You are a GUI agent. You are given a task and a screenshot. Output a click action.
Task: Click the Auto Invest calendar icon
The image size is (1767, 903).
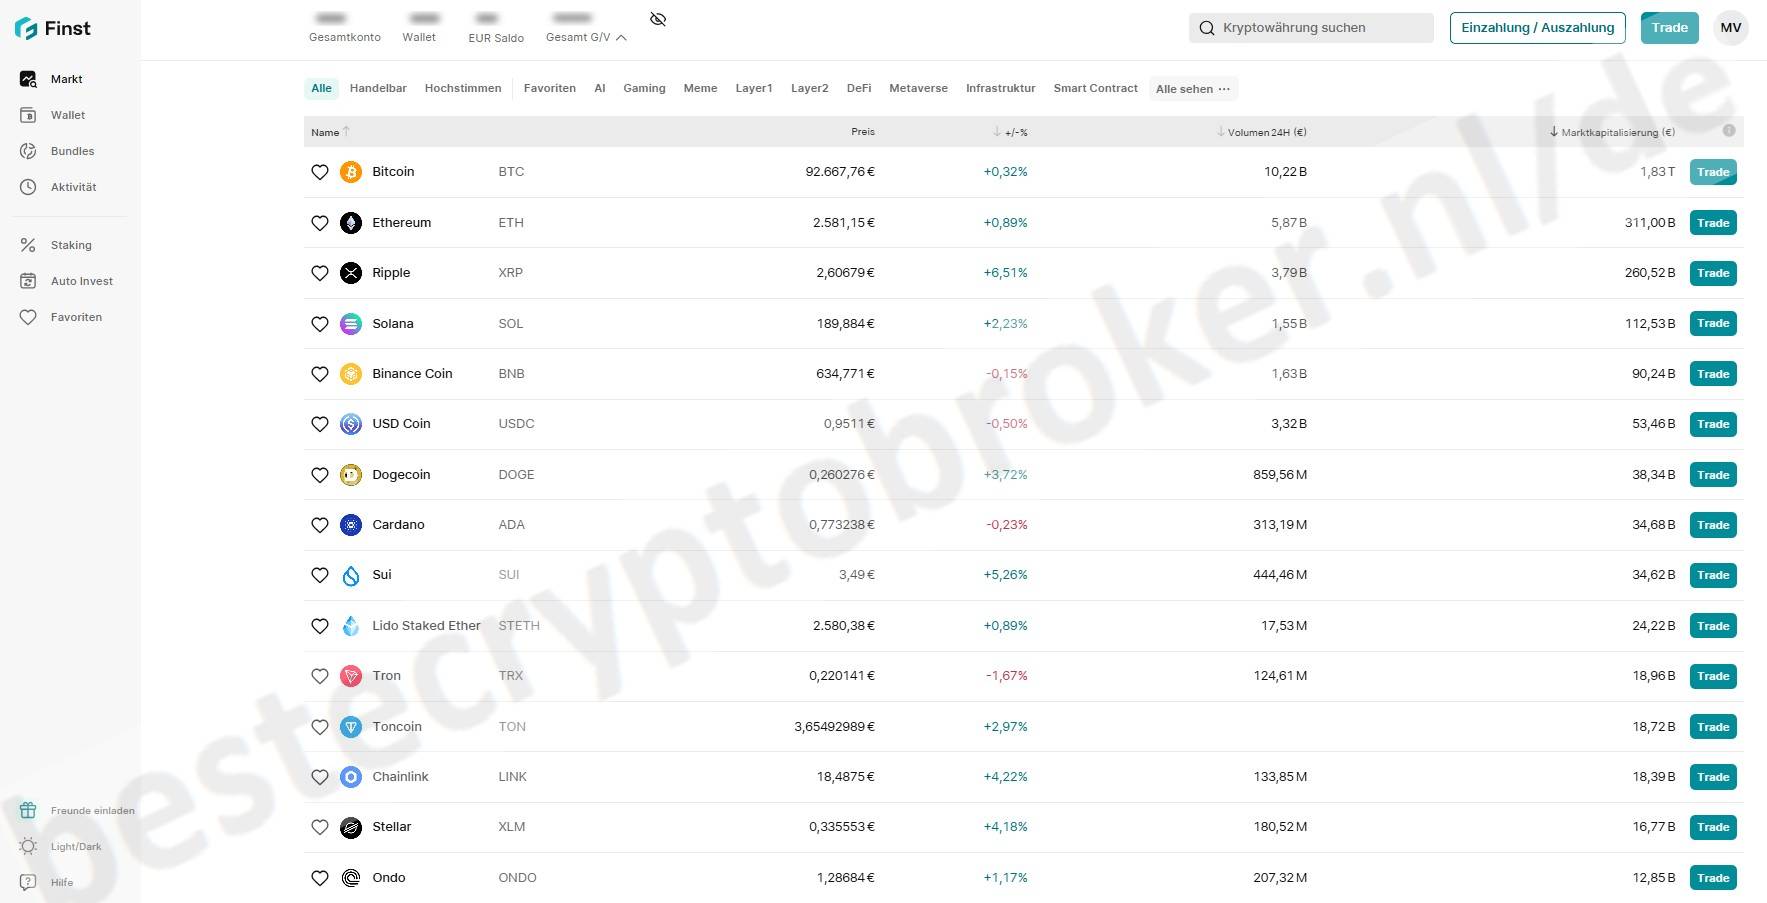coord(28,281)
